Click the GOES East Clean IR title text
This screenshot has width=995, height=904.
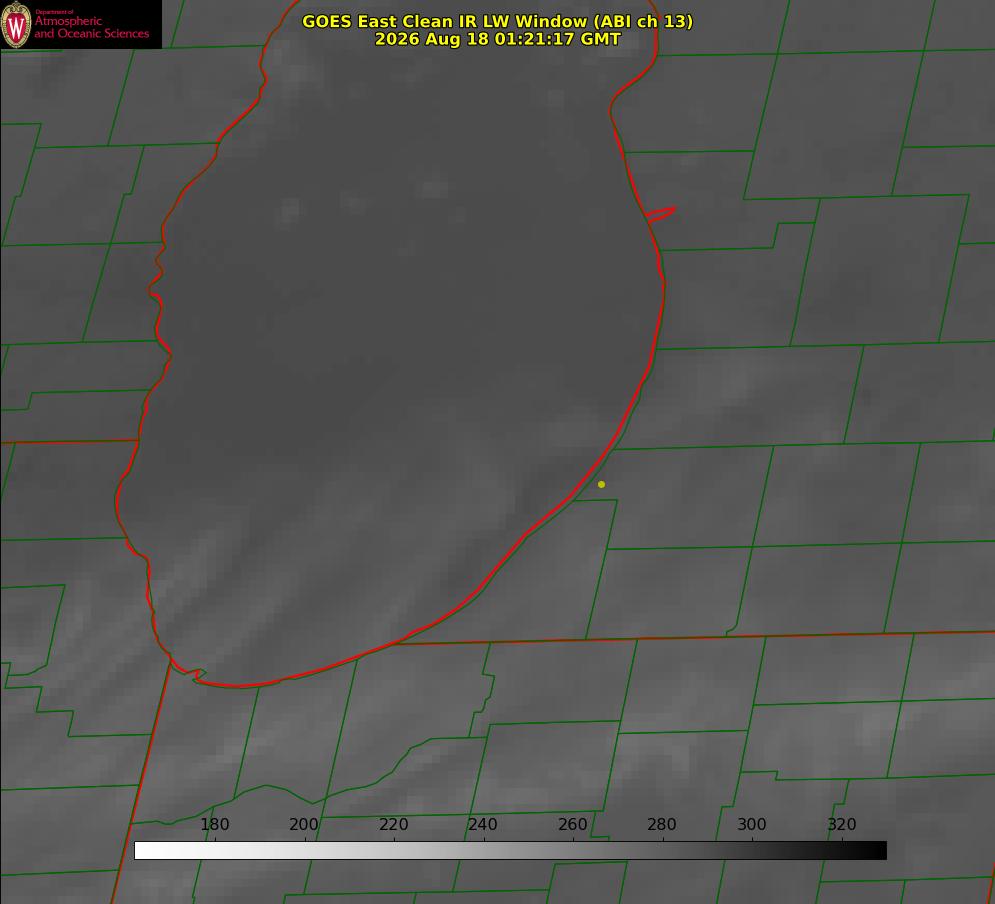498,21
